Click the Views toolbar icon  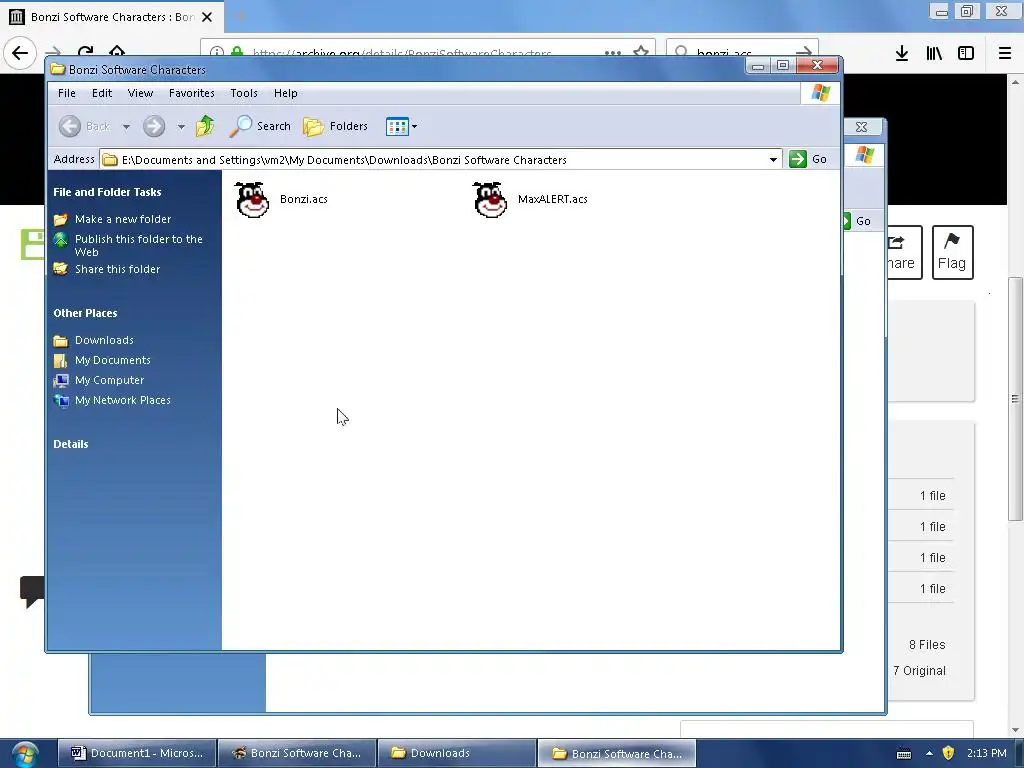pyautogui.click(x=397, y=126)
